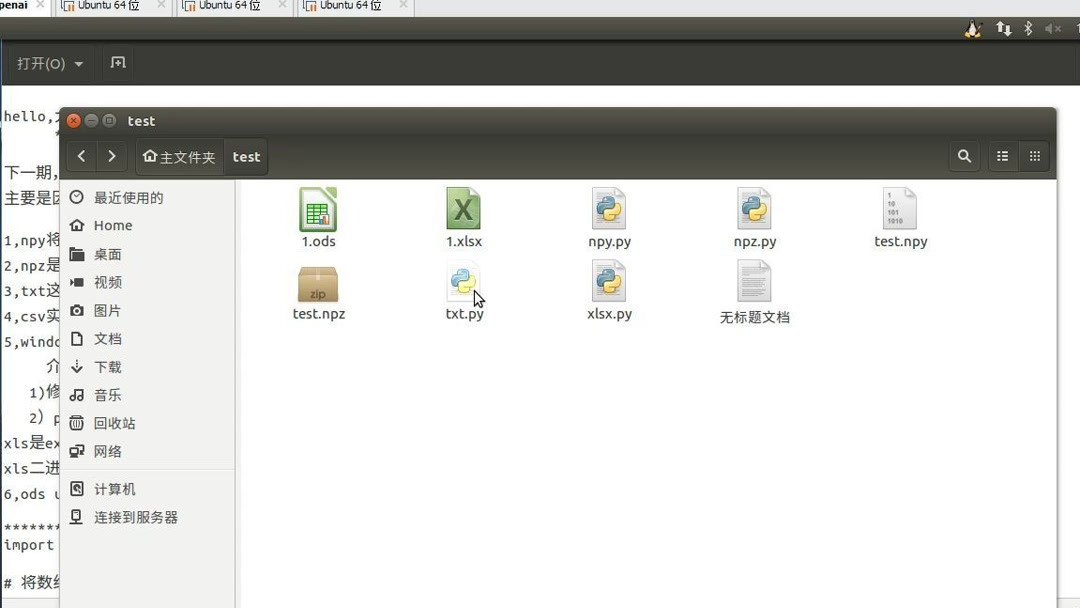Select 下载 in the sidebar
Image resolution: width=1080 pixels, height=608 pixels.
click(109, 367)
